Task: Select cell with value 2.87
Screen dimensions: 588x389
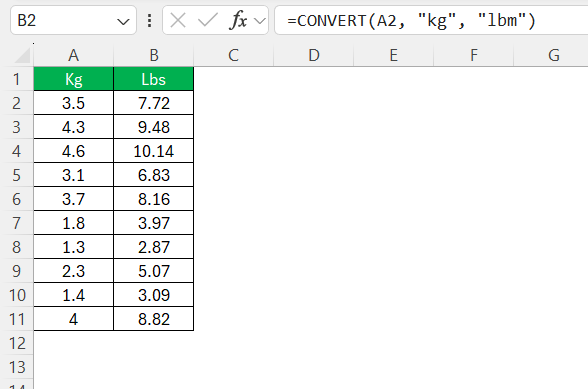Action: [x=154, y=247]
